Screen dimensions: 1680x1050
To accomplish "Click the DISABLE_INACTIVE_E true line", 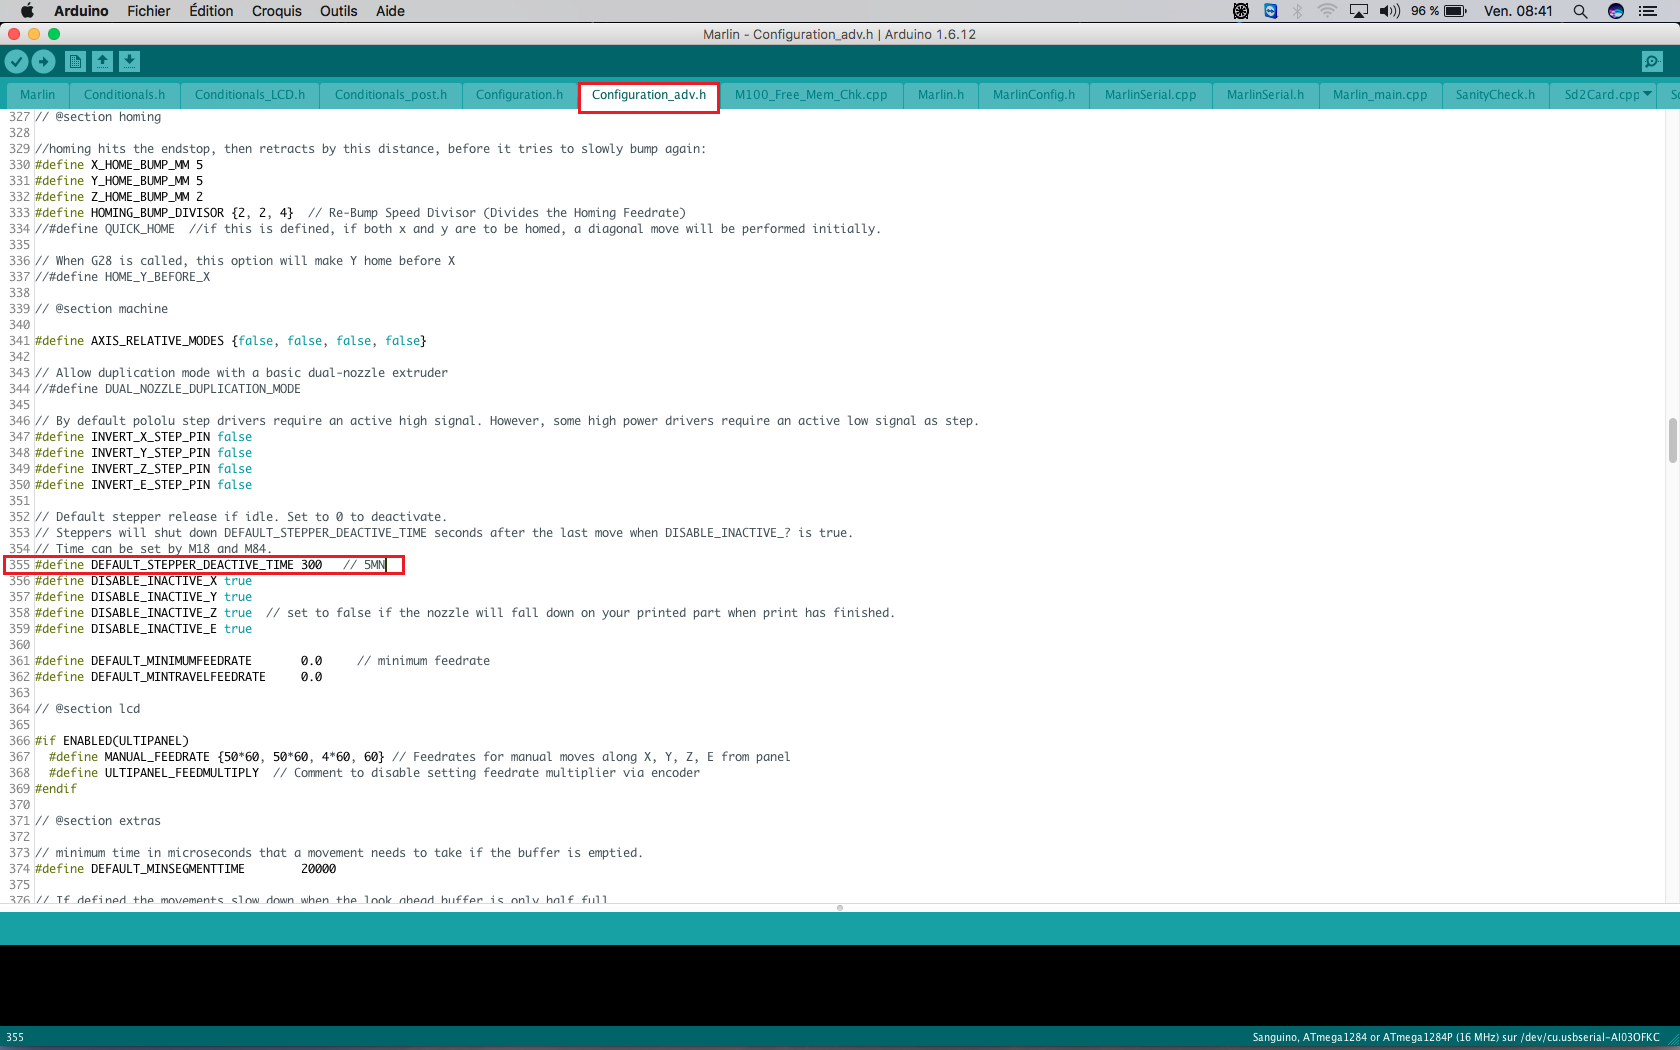I will point(143,629).
